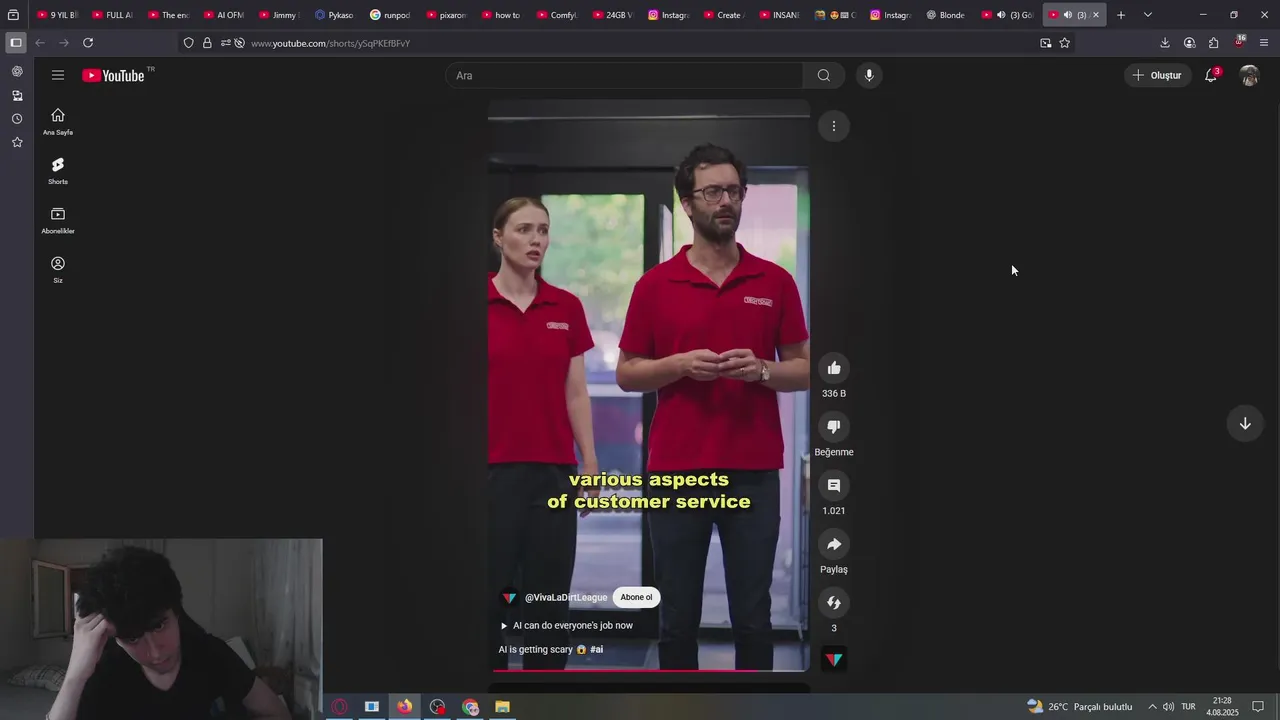Open Chrome from the taskbar
Image resolution: width=1280 pixels, height=720 pixels.
coord(470,707)
